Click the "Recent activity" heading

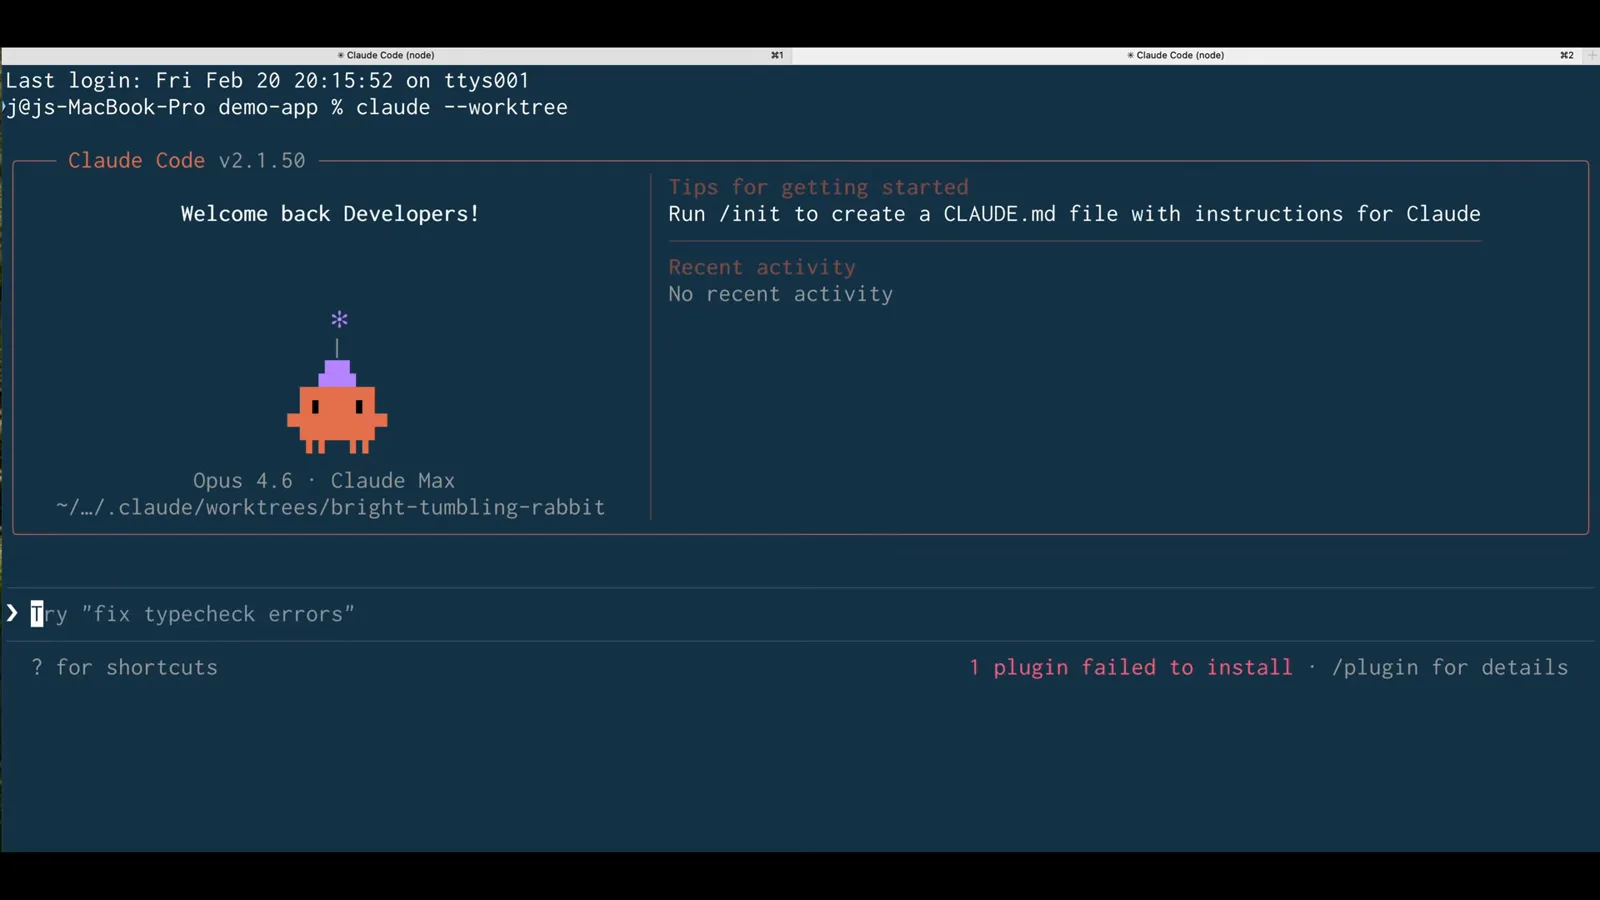[x=762, y=267]
